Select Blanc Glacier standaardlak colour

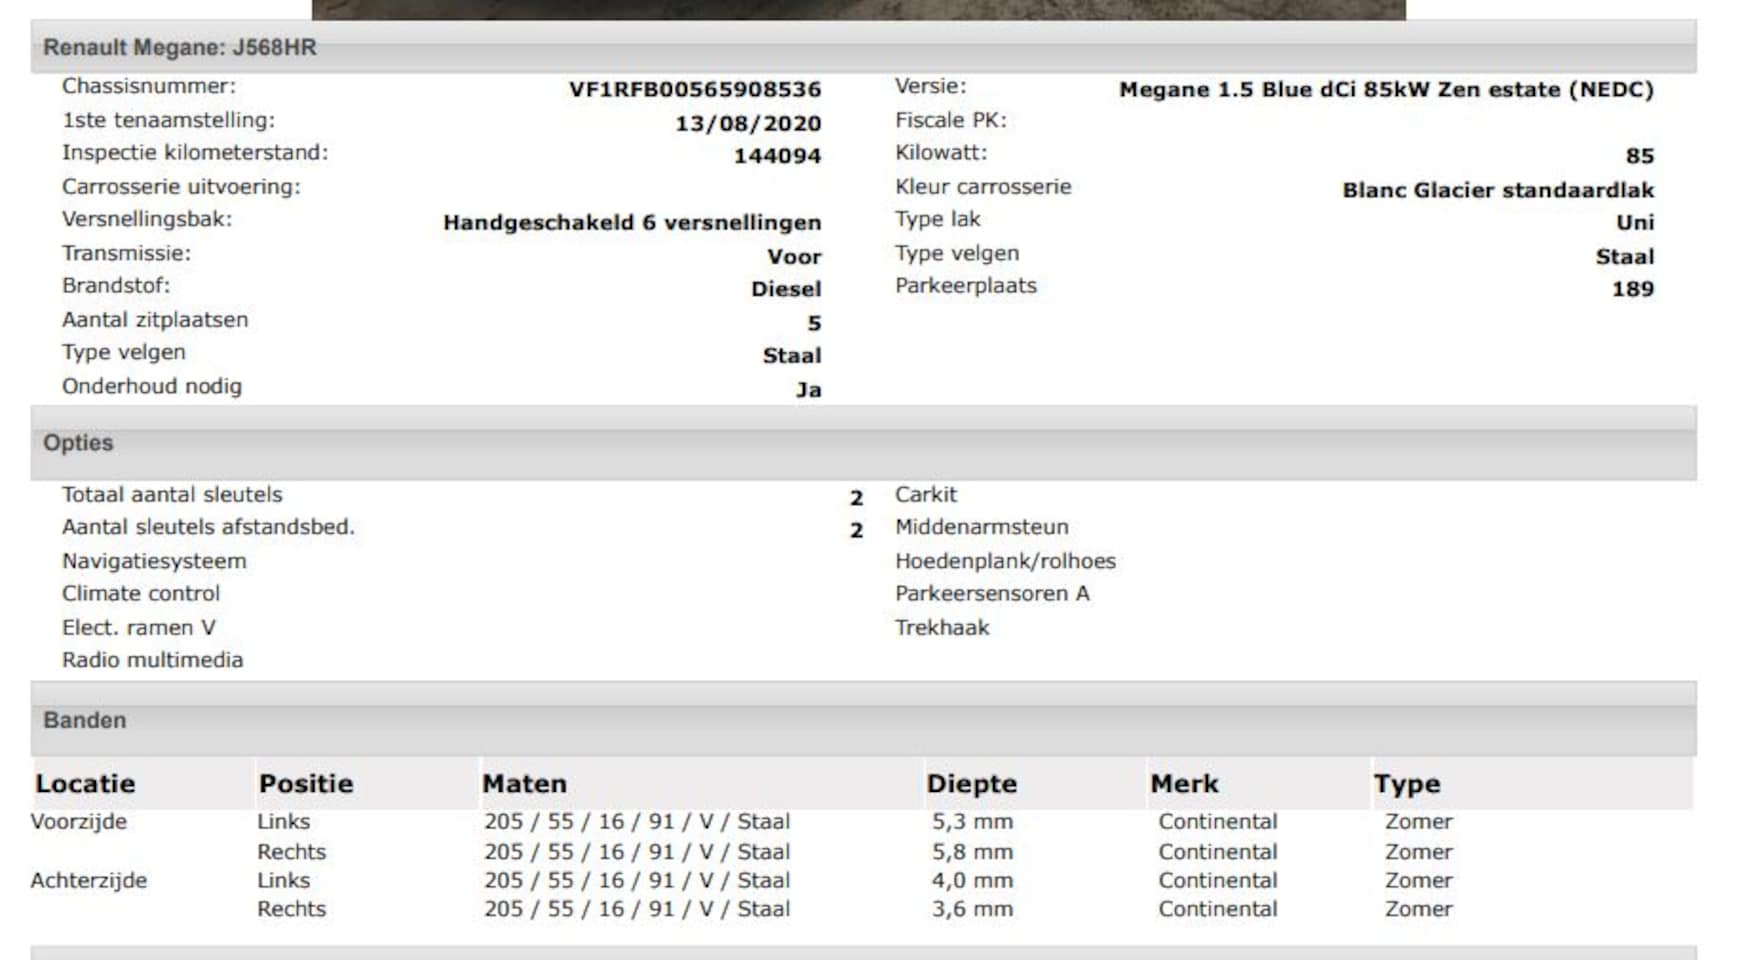tap(1498, 190)
